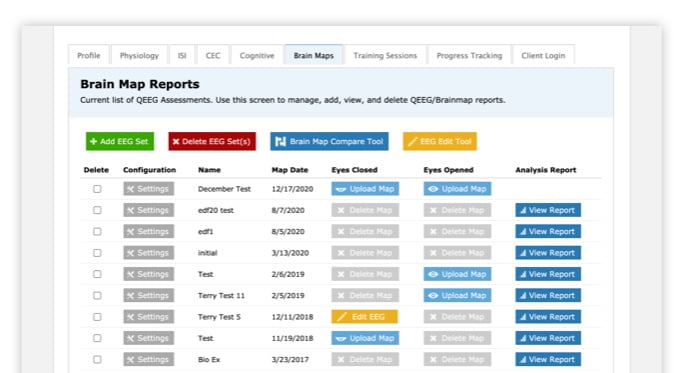View Report for the initial row
Image resolution: width=684 pixels, height=373 pixels.
[548, 253]
